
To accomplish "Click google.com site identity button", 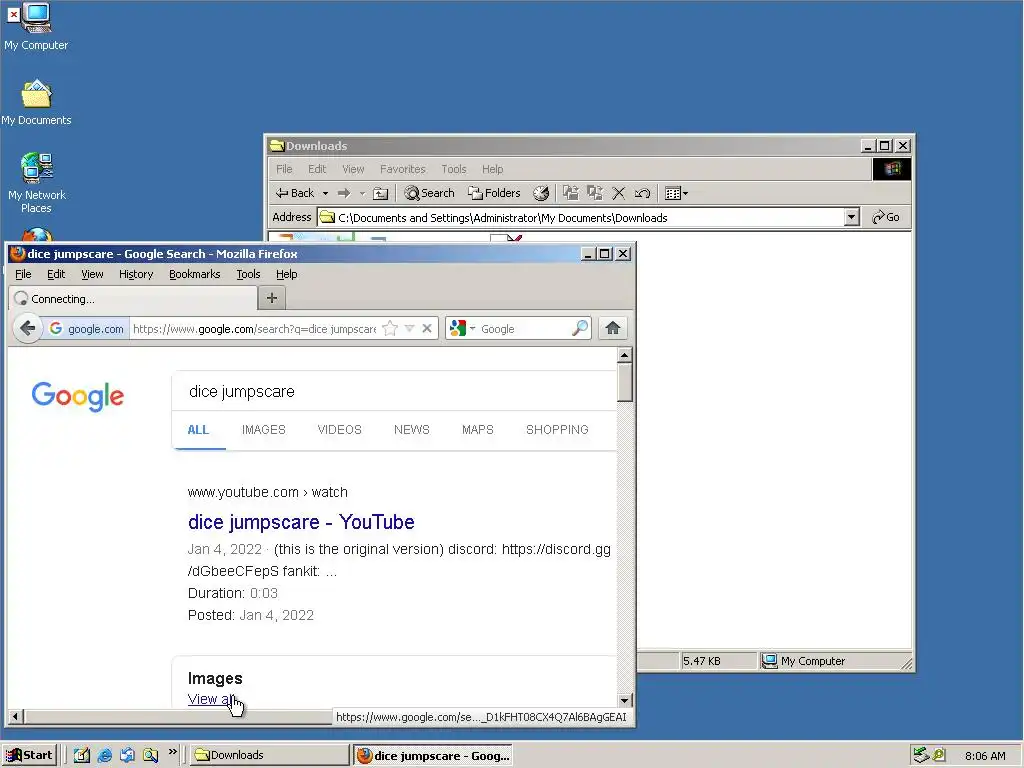I will coord(86,328).
